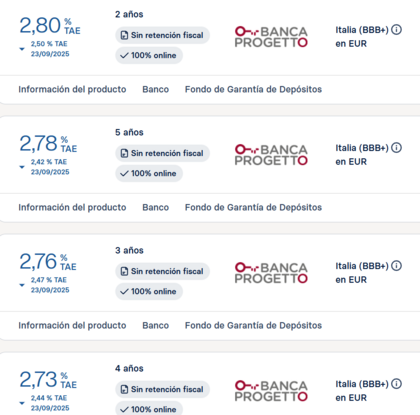420x415 pixels.
Task: Show rating info for 3-year deposit
Action: click(x=396, y=266)
